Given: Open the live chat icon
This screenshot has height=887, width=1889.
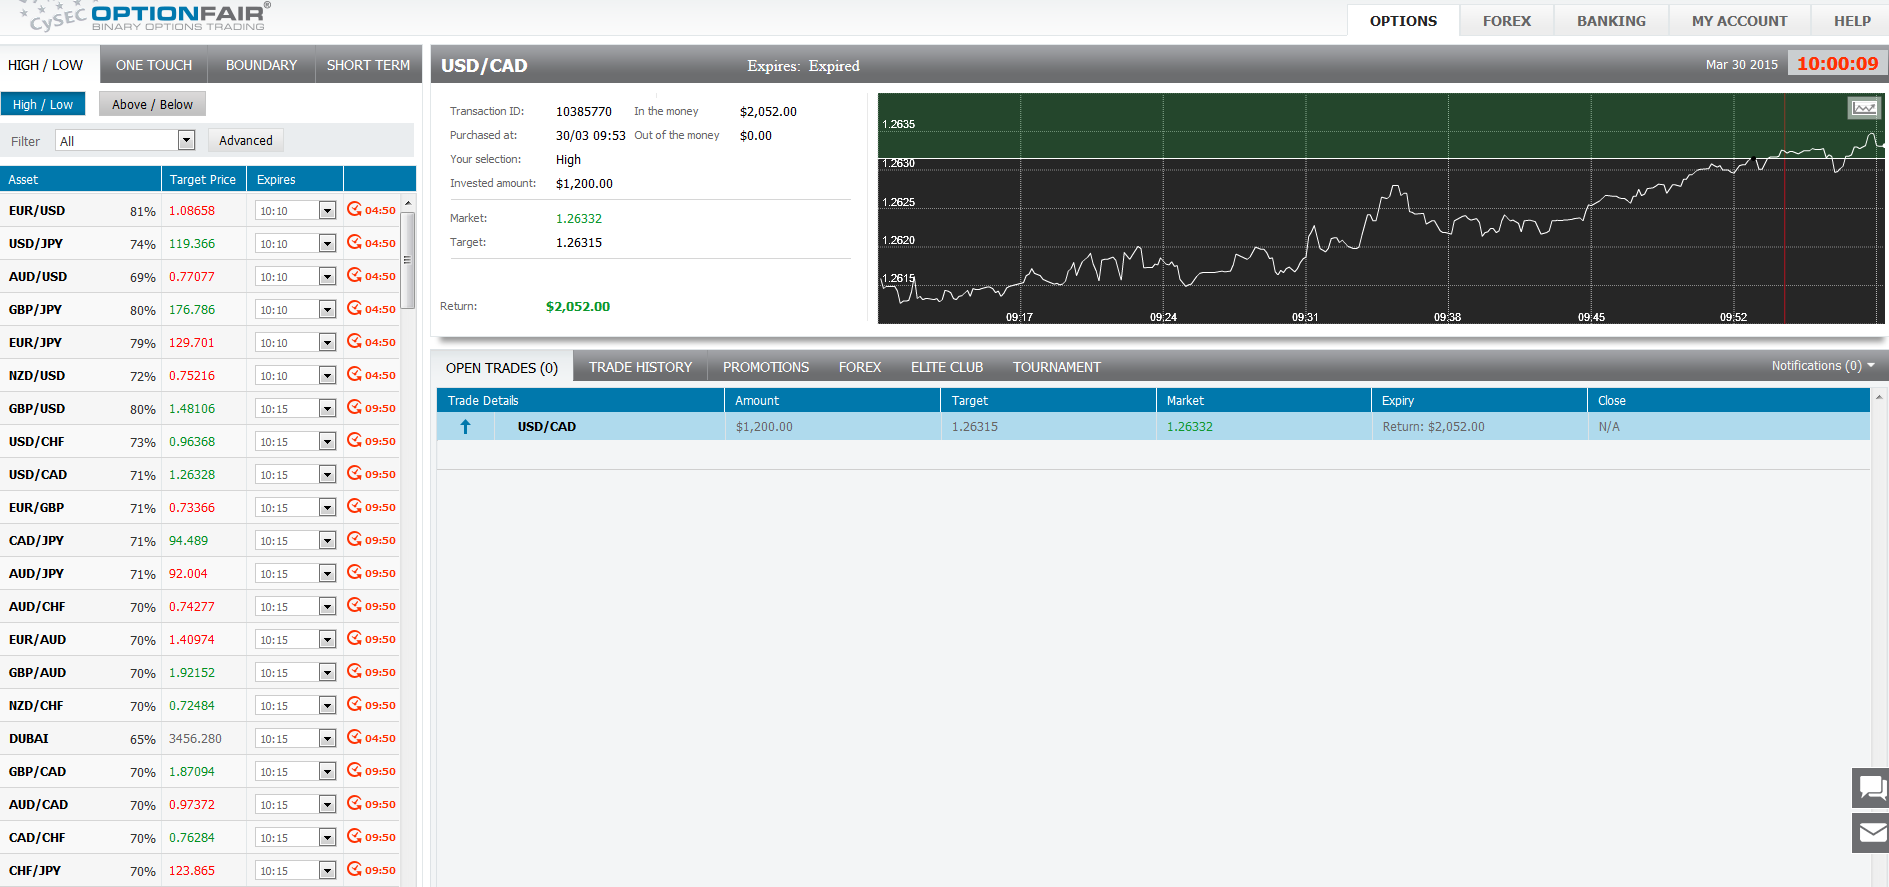Looking at the screenshot, I should point(1870,788).
